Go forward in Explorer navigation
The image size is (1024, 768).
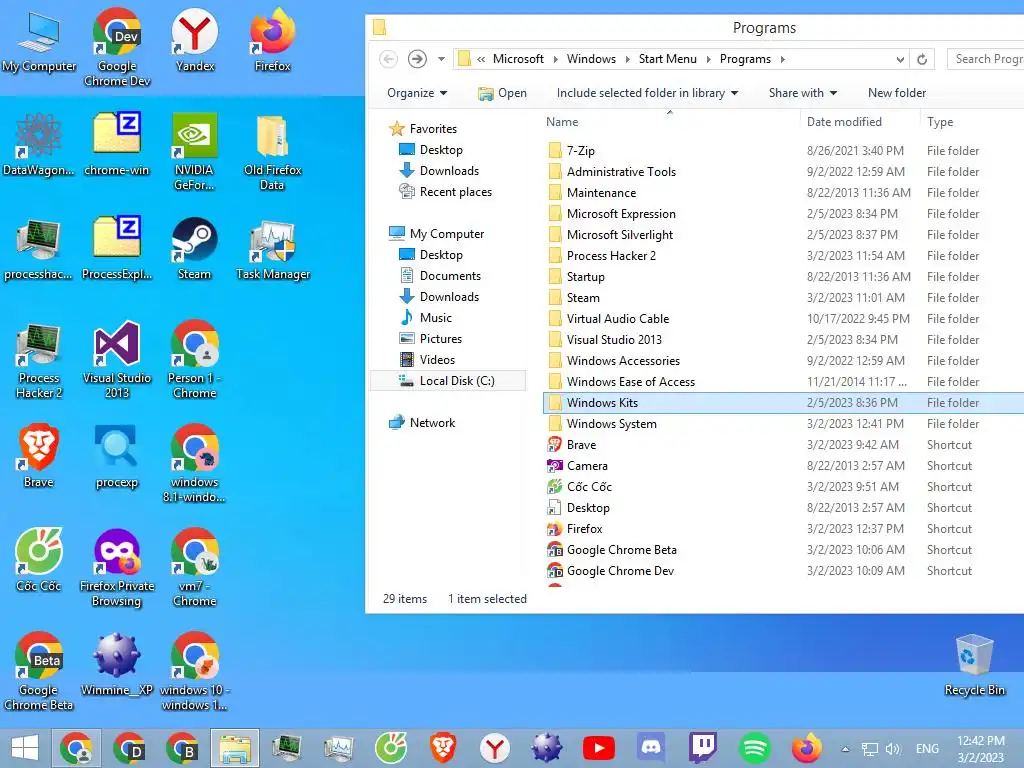pos(417,59)
